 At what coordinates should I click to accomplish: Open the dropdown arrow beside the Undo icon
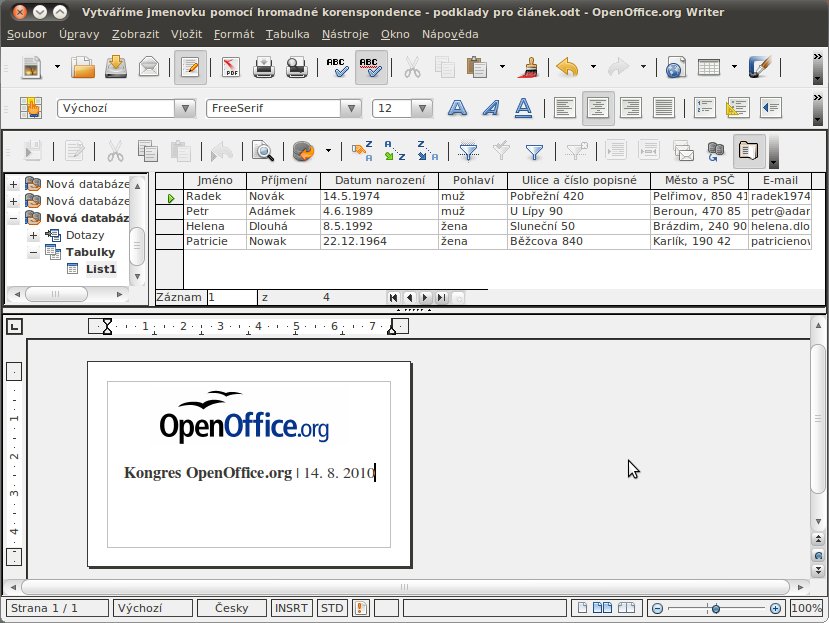(x=593, y=67)
